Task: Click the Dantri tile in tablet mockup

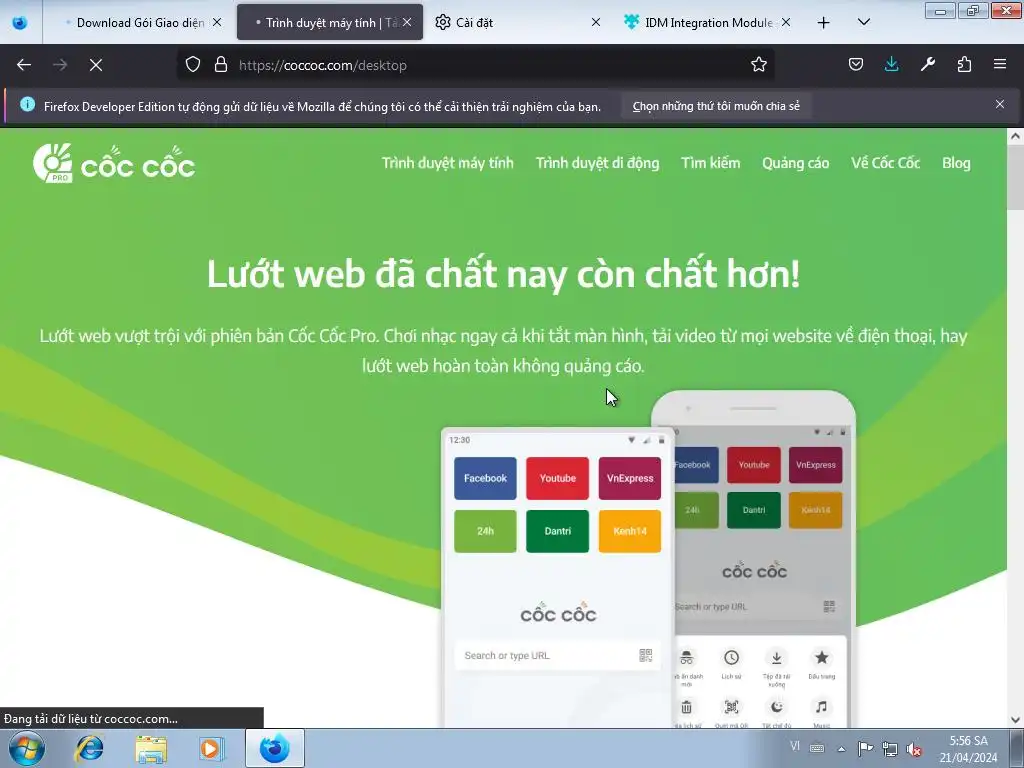Action: (x=558, y=531)
